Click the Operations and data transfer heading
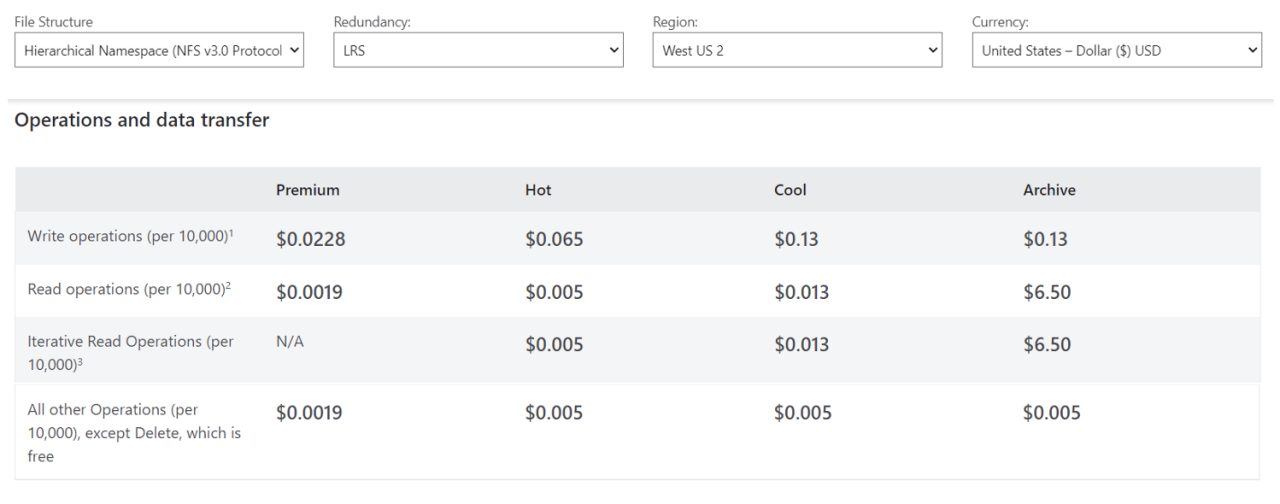The height and width of the screenshot is (504, 1280). pyautogui.click(x=142, y=120)
